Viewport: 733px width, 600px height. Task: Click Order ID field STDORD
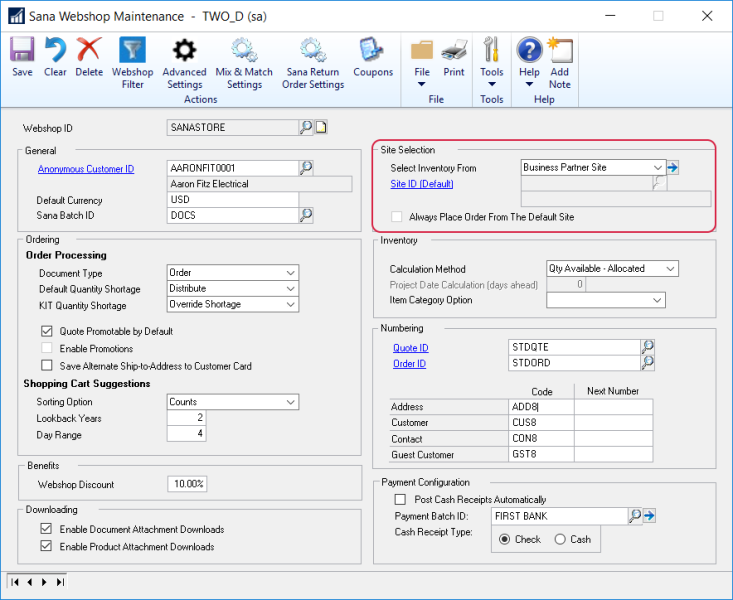[574, 363]
